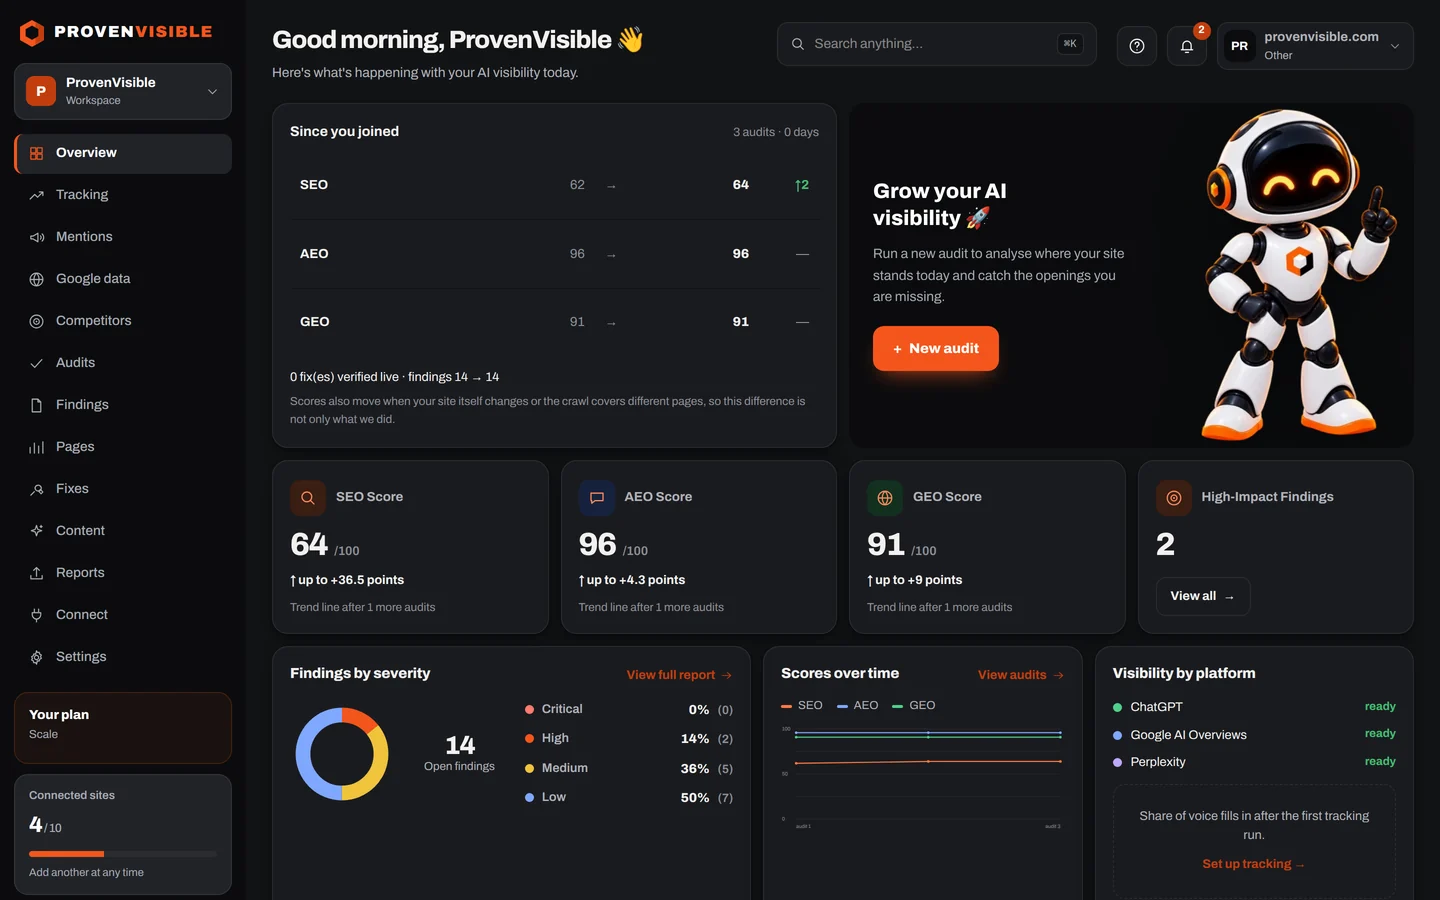Screen dimensions: 1440x900
Task: Open the provenvisible.com account dropdown
Action: point(1315,46)
